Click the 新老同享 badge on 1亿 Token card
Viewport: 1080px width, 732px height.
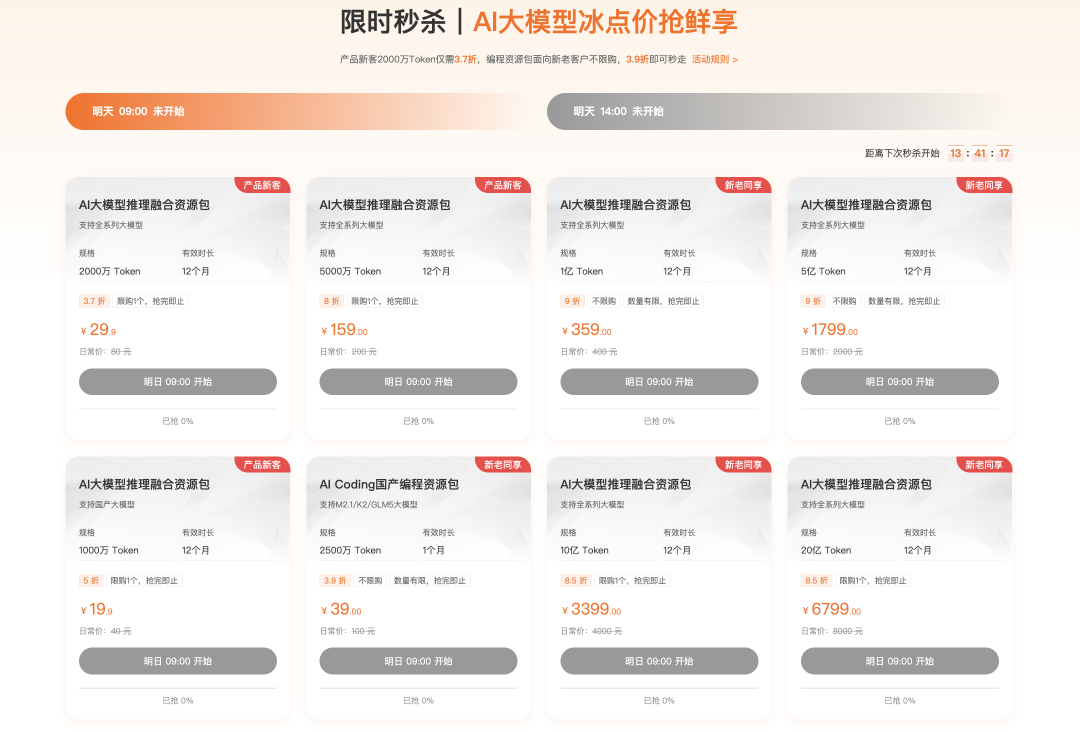pos(744,185)
